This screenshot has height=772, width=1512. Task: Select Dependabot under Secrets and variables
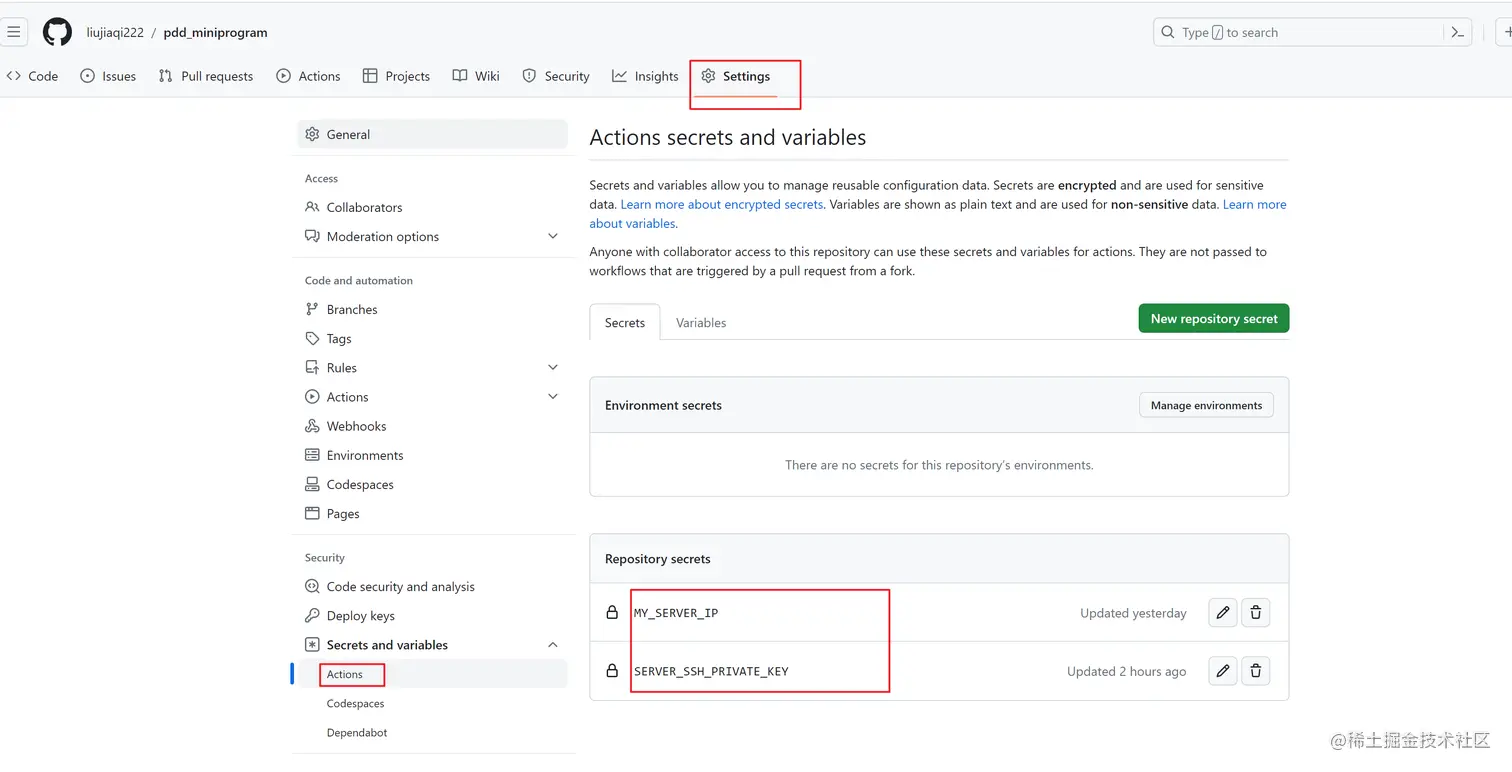point(357,733)
